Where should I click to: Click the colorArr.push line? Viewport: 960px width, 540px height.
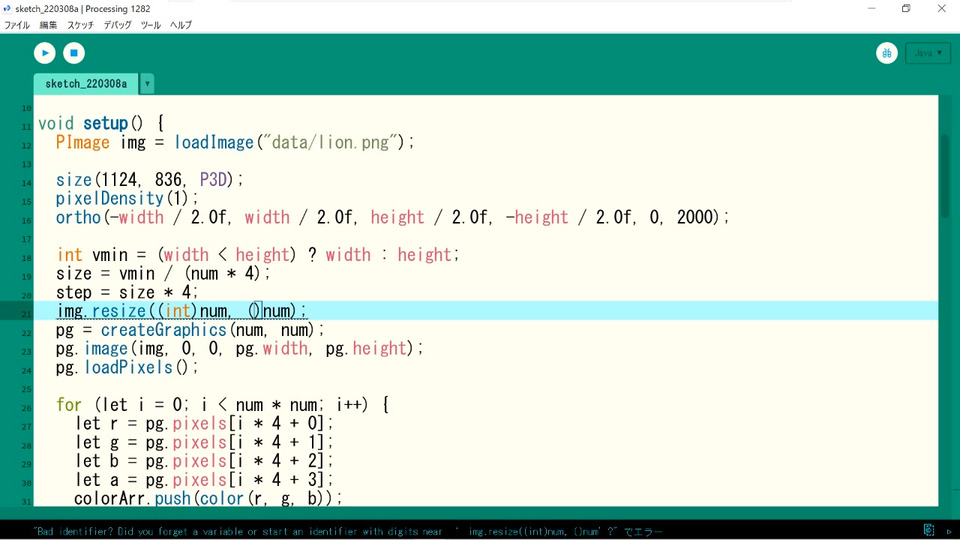[208, 498]
